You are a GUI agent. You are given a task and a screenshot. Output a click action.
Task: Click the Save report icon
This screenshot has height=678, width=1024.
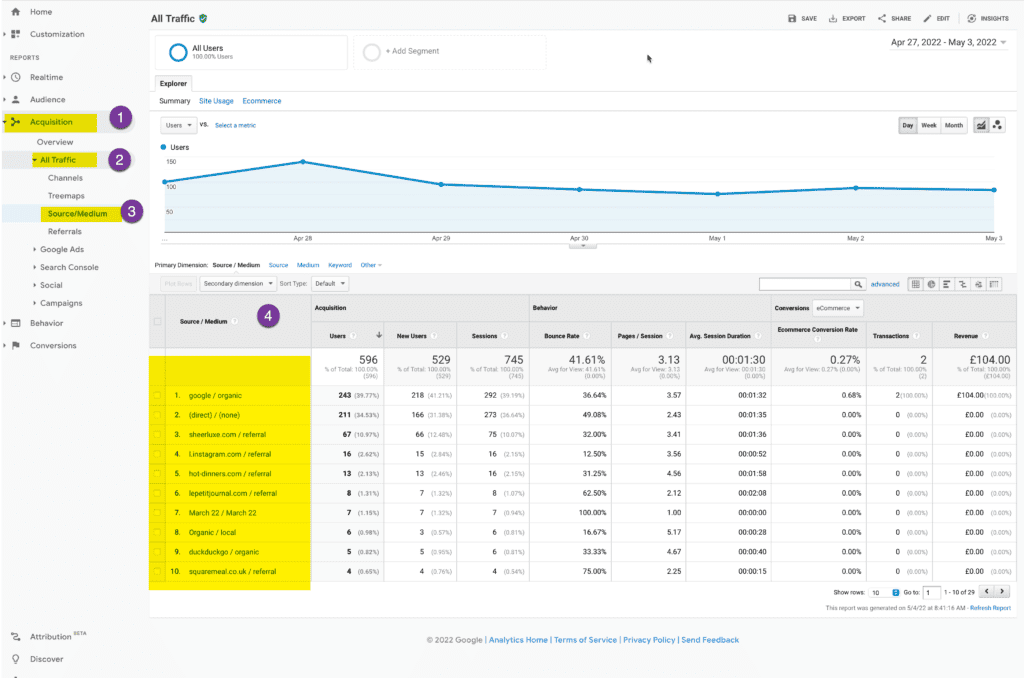[792, 18]
